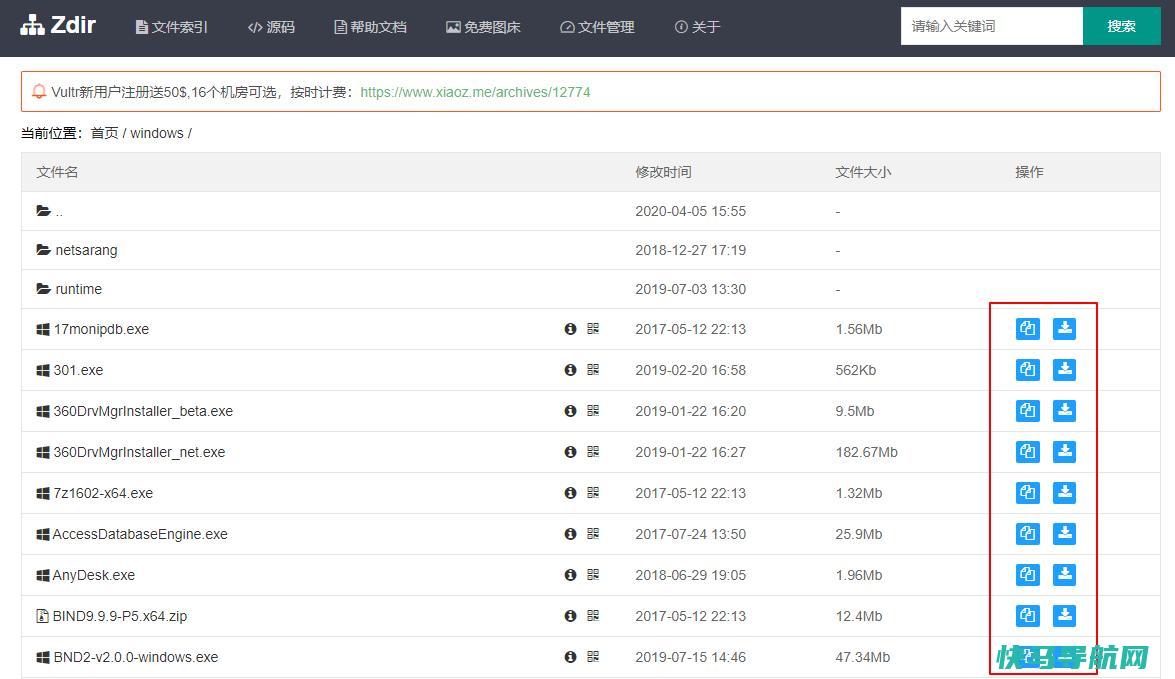Show QR code for AccessDatabaseEngine.exe
Viewport: 1175px width, 679px height.
(x=593, y=534)
